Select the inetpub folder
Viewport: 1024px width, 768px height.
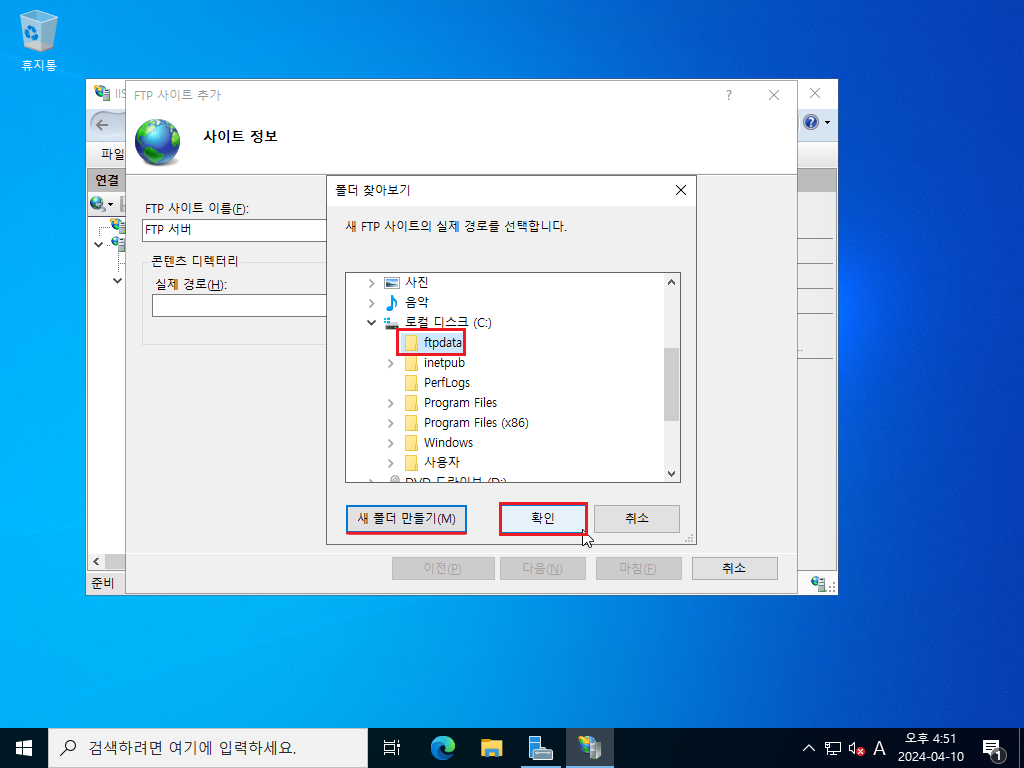tap(435, 362)
